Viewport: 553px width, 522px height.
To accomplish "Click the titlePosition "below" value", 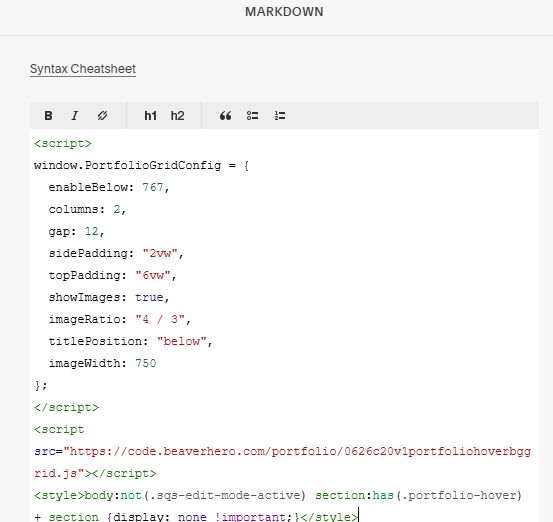I will [181, 341].
